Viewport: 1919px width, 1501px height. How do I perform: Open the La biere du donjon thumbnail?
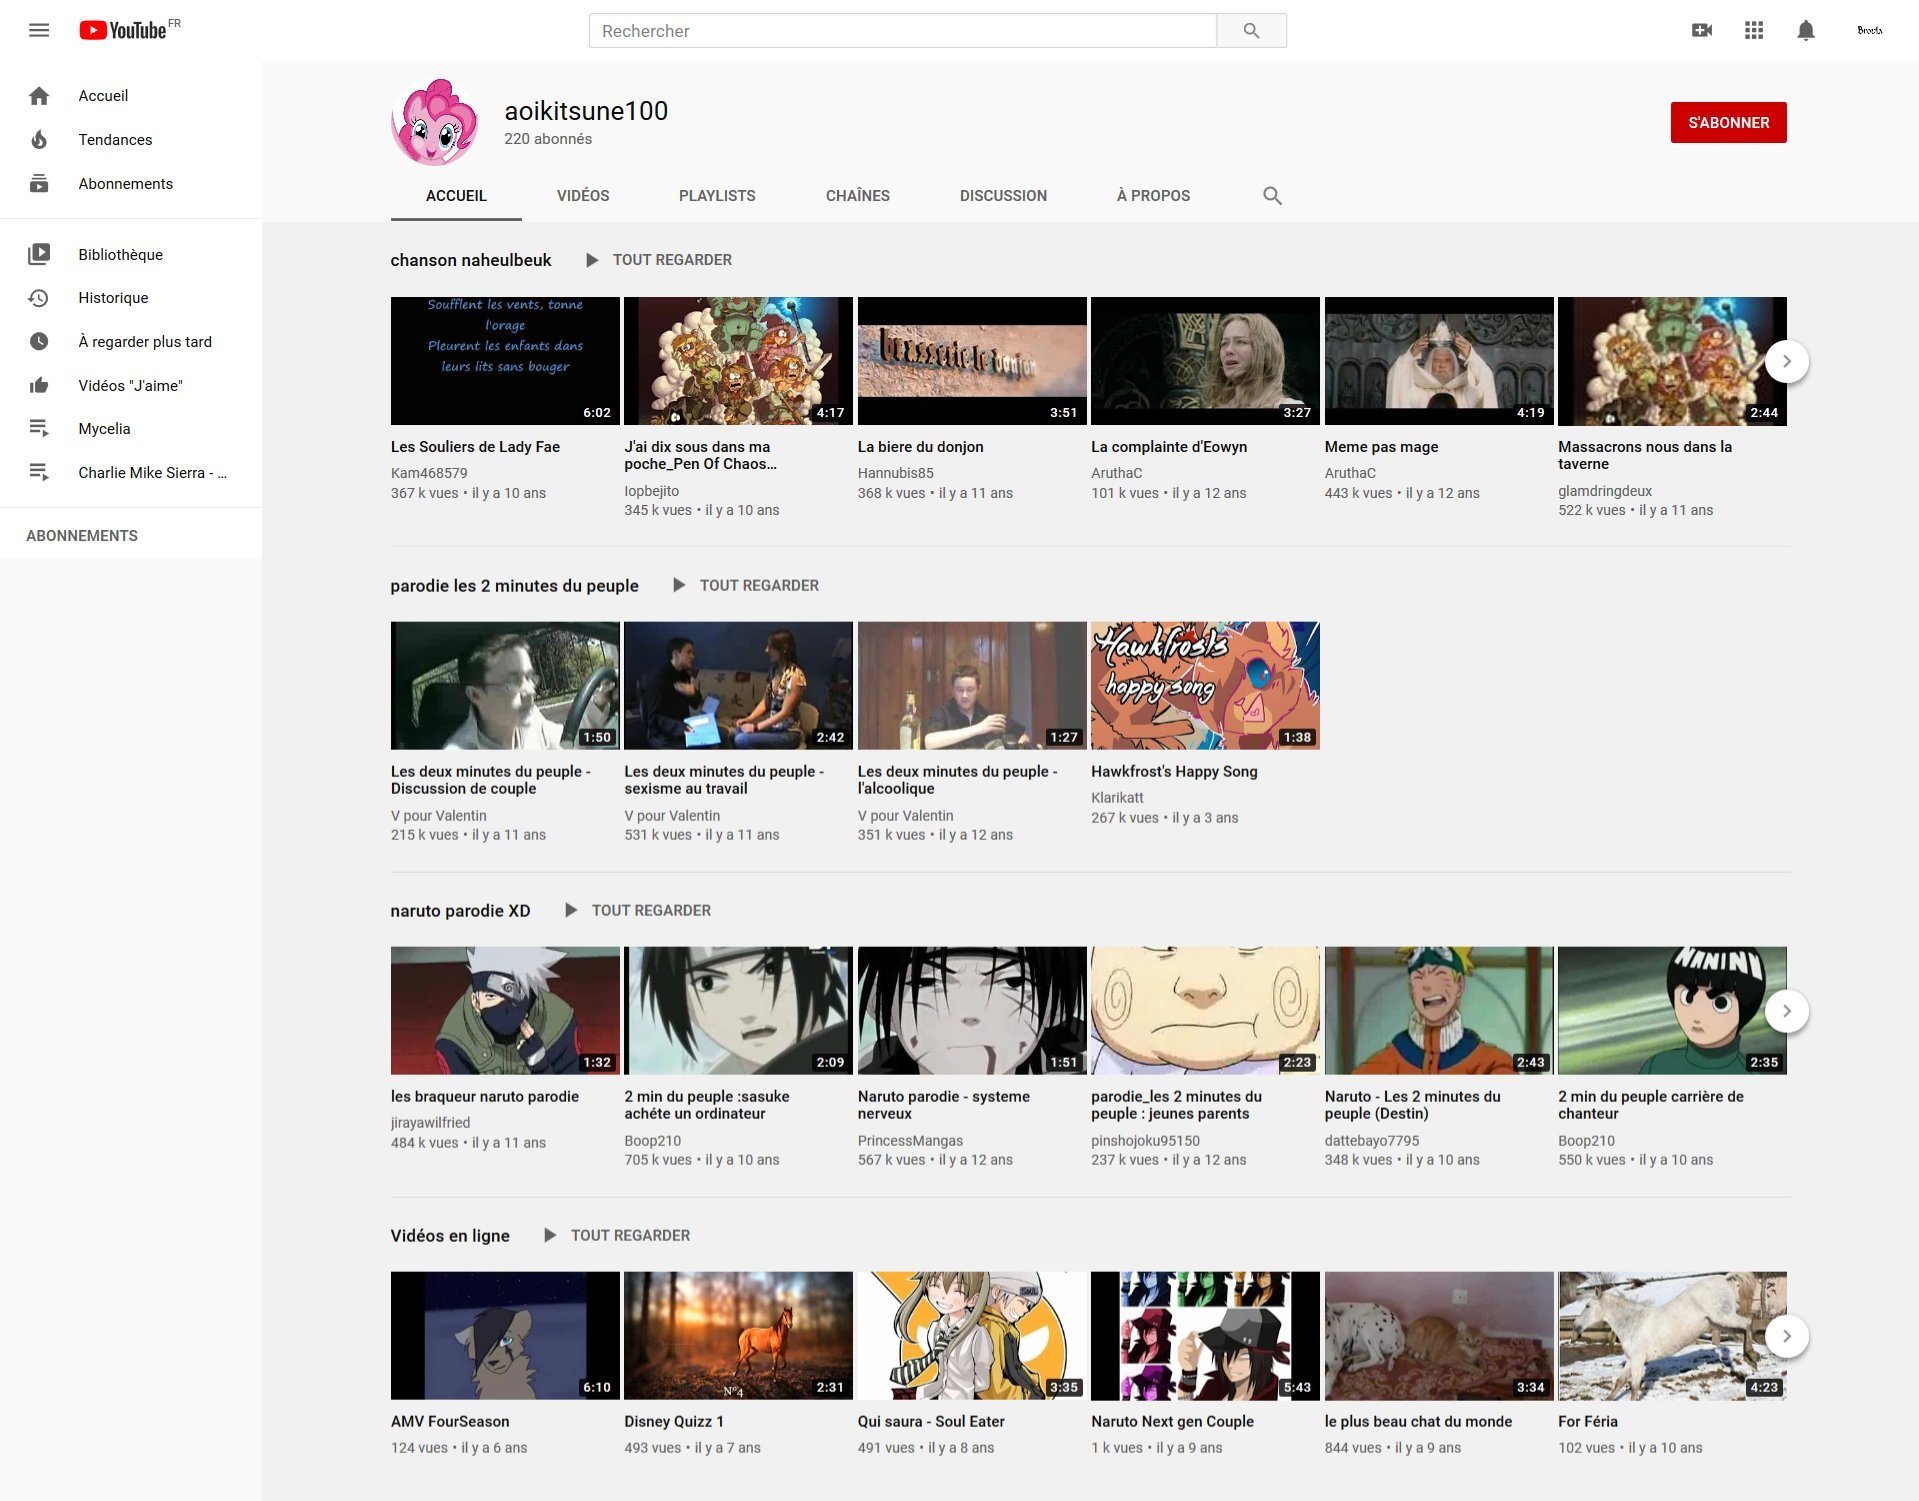tap(971, 361)
